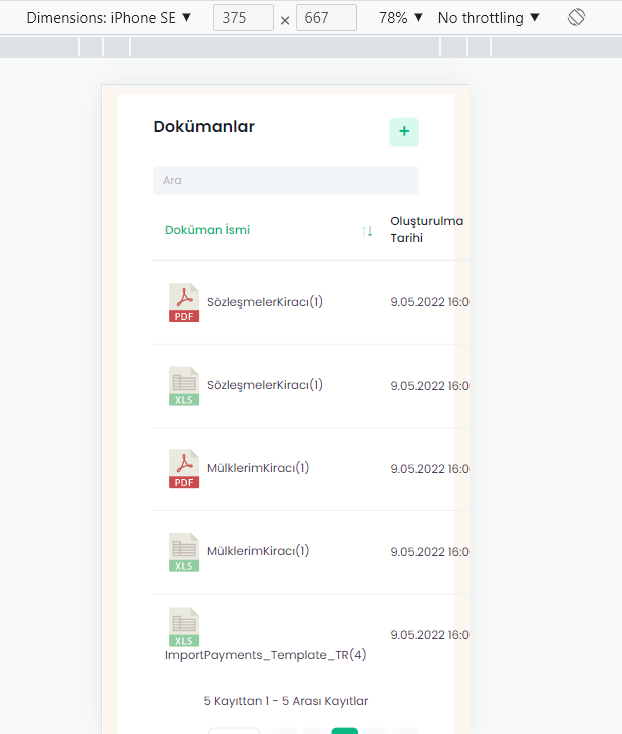Open the Dimensions: iPhone SE dropdown
The image size is (622, 734).
click(x=109, y=18)
